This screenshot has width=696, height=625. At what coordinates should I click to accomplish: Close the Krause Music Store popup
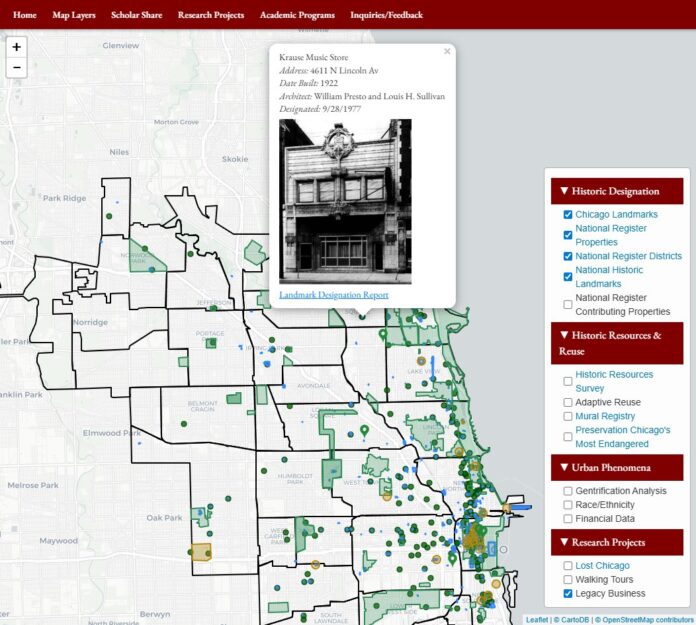pos(447,51)
